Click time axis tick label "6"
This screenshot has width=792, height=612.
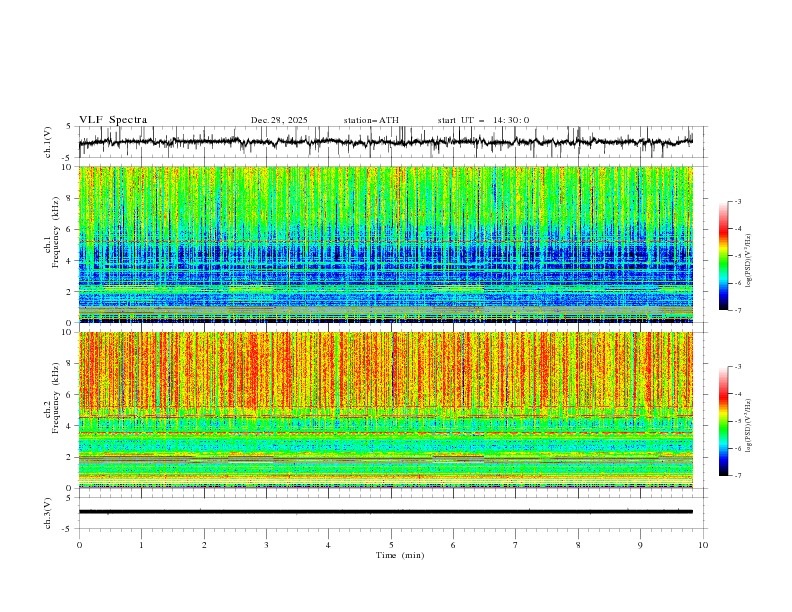tap(453, 545)
